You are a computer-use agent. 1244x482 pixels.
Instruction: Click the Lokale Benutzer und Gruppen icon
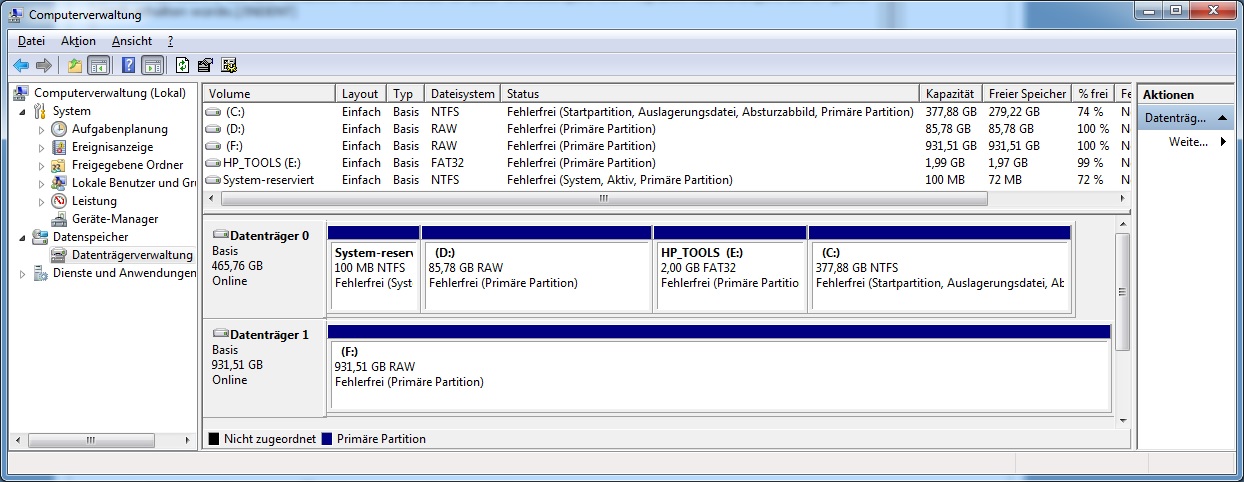point(59,183)
